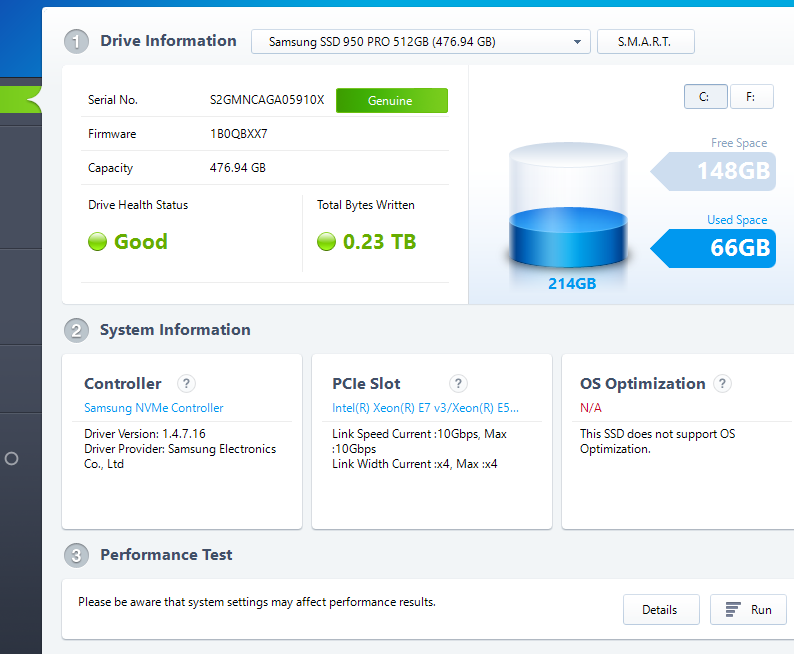Click the Samsung NVMe Controller link
The height and width of the screenshot is (654, 794).
pyautogui.click(x=153, y=408)
